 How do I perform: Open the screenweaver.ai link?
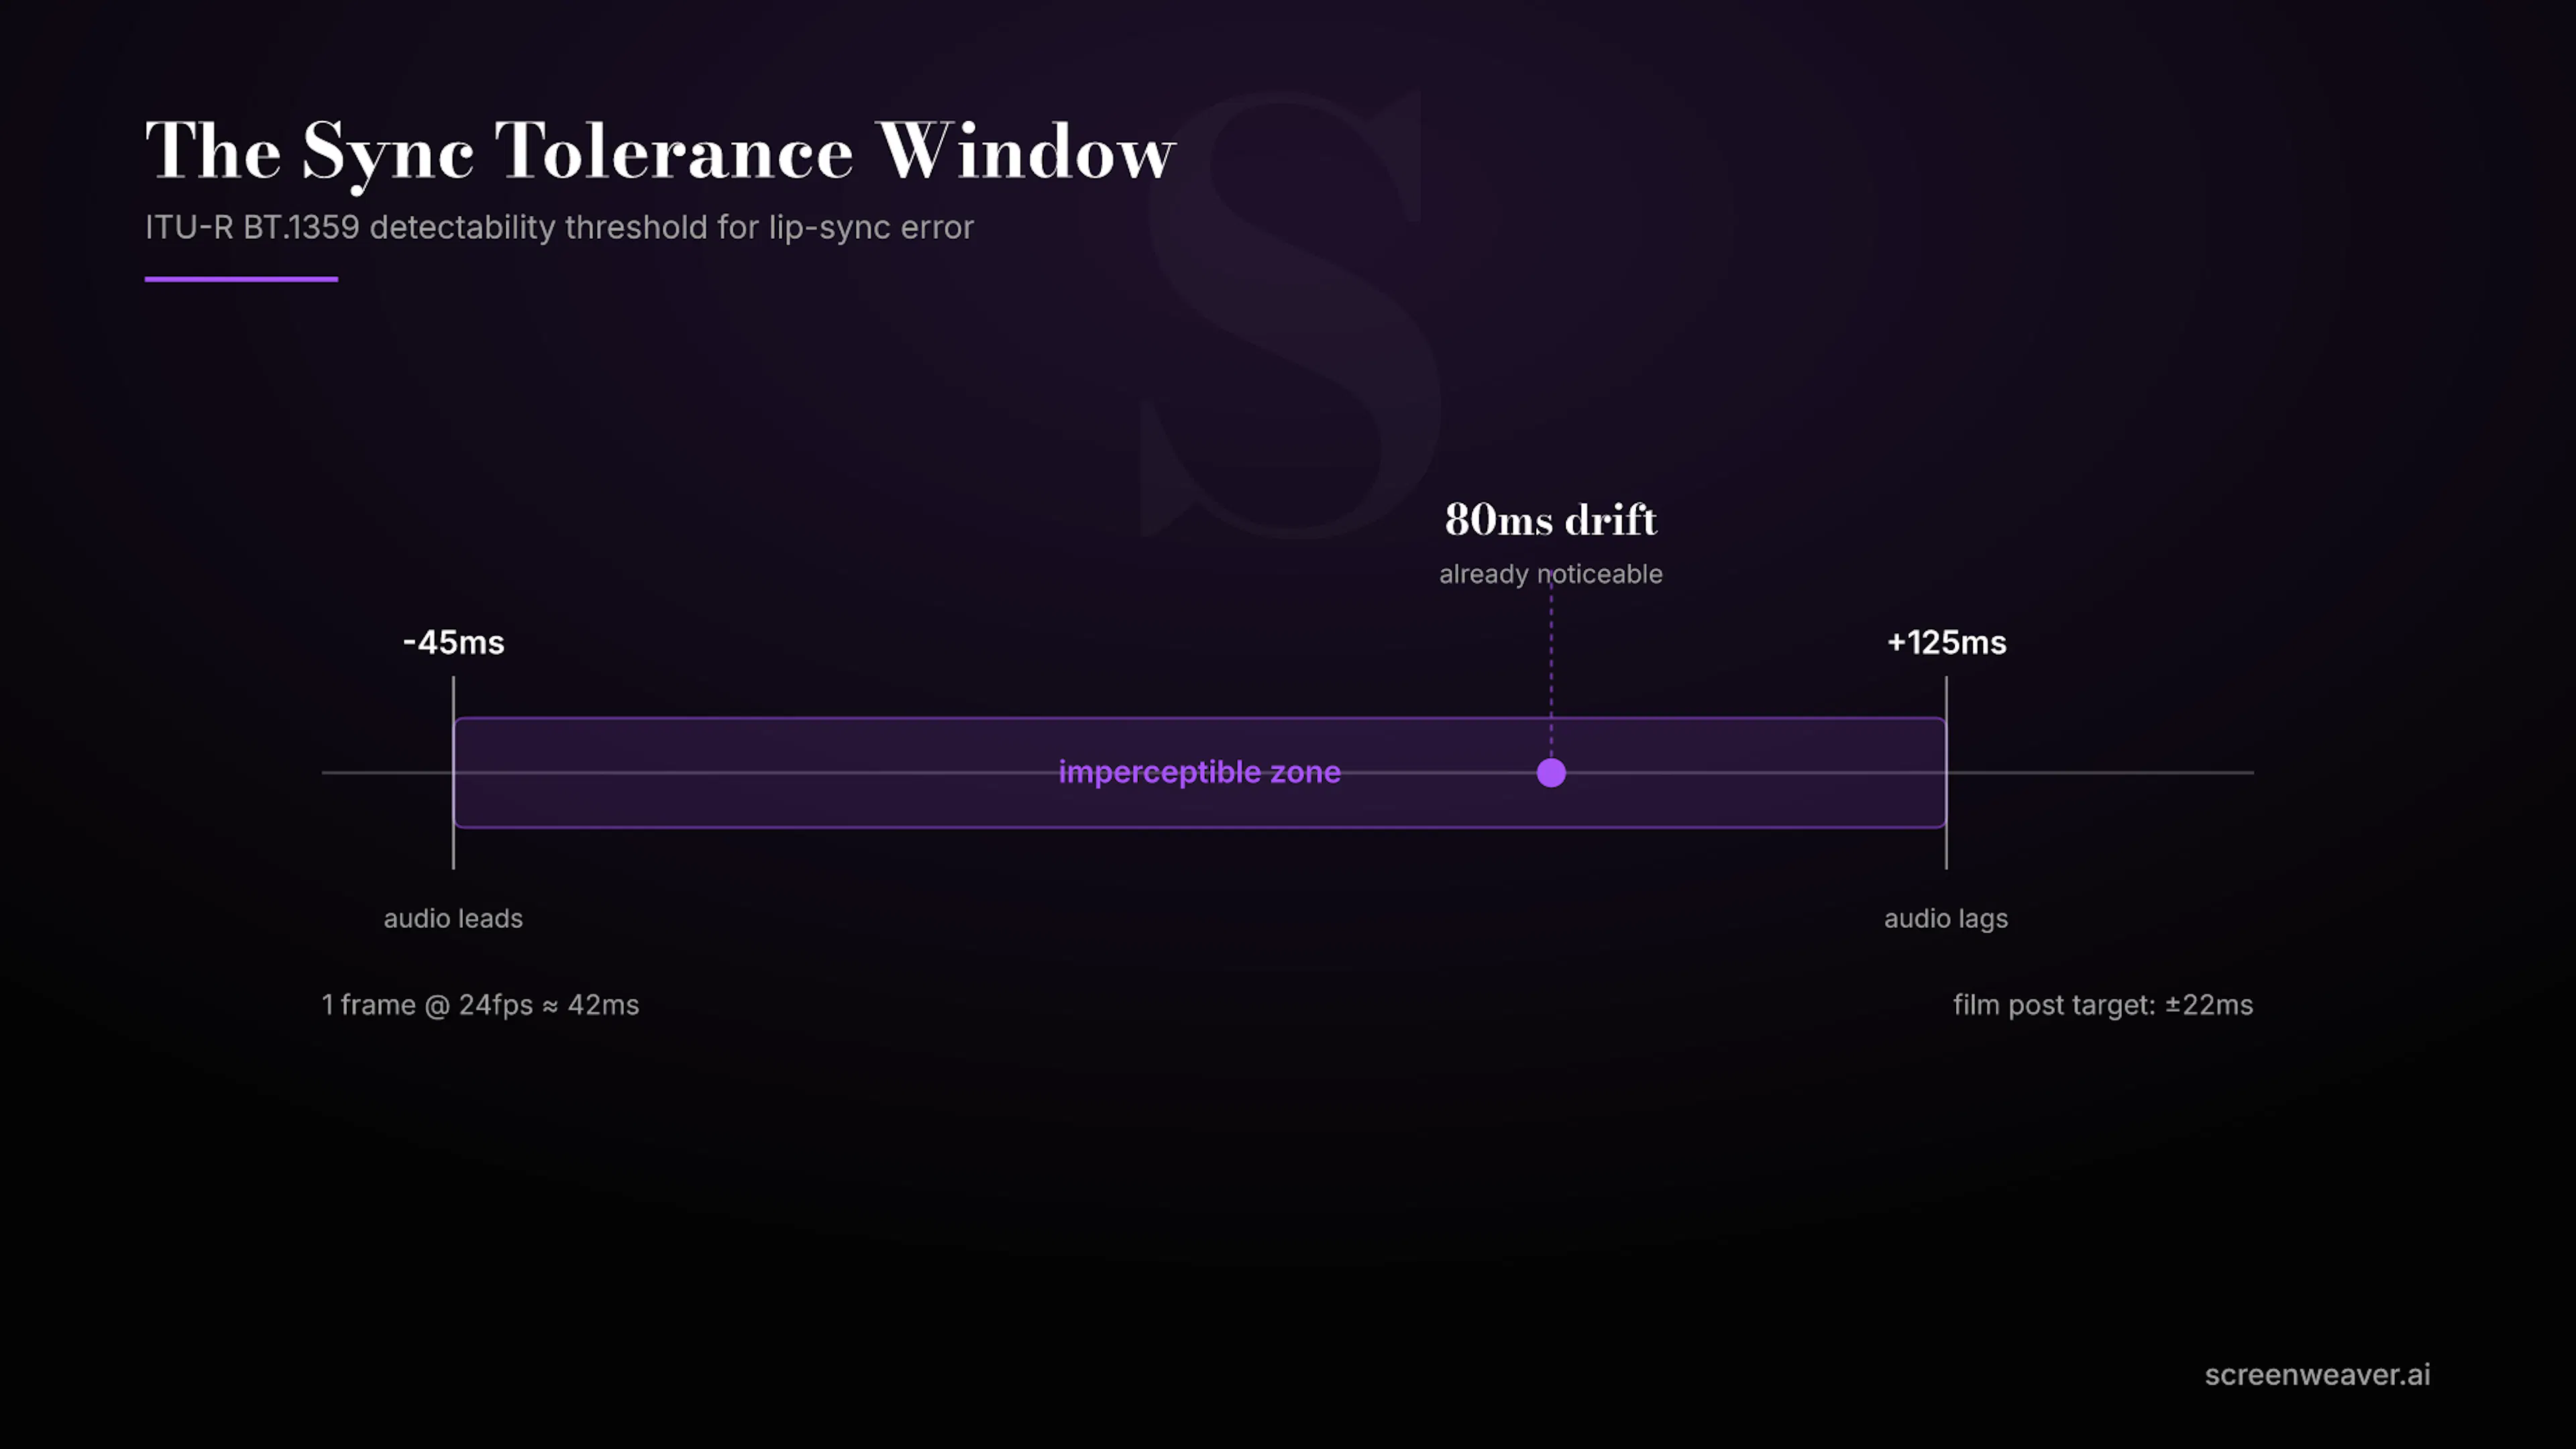(x=2317, y=1375)
